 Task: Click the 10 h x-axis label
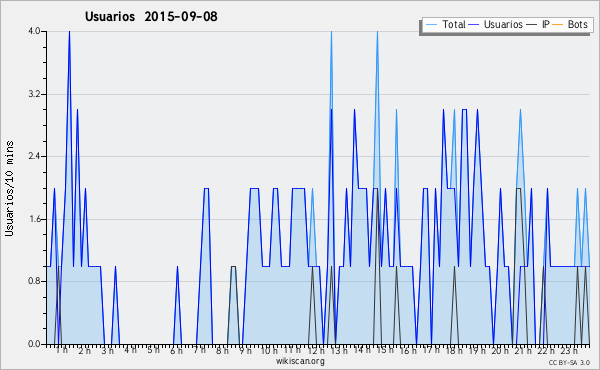pos(269,350)
